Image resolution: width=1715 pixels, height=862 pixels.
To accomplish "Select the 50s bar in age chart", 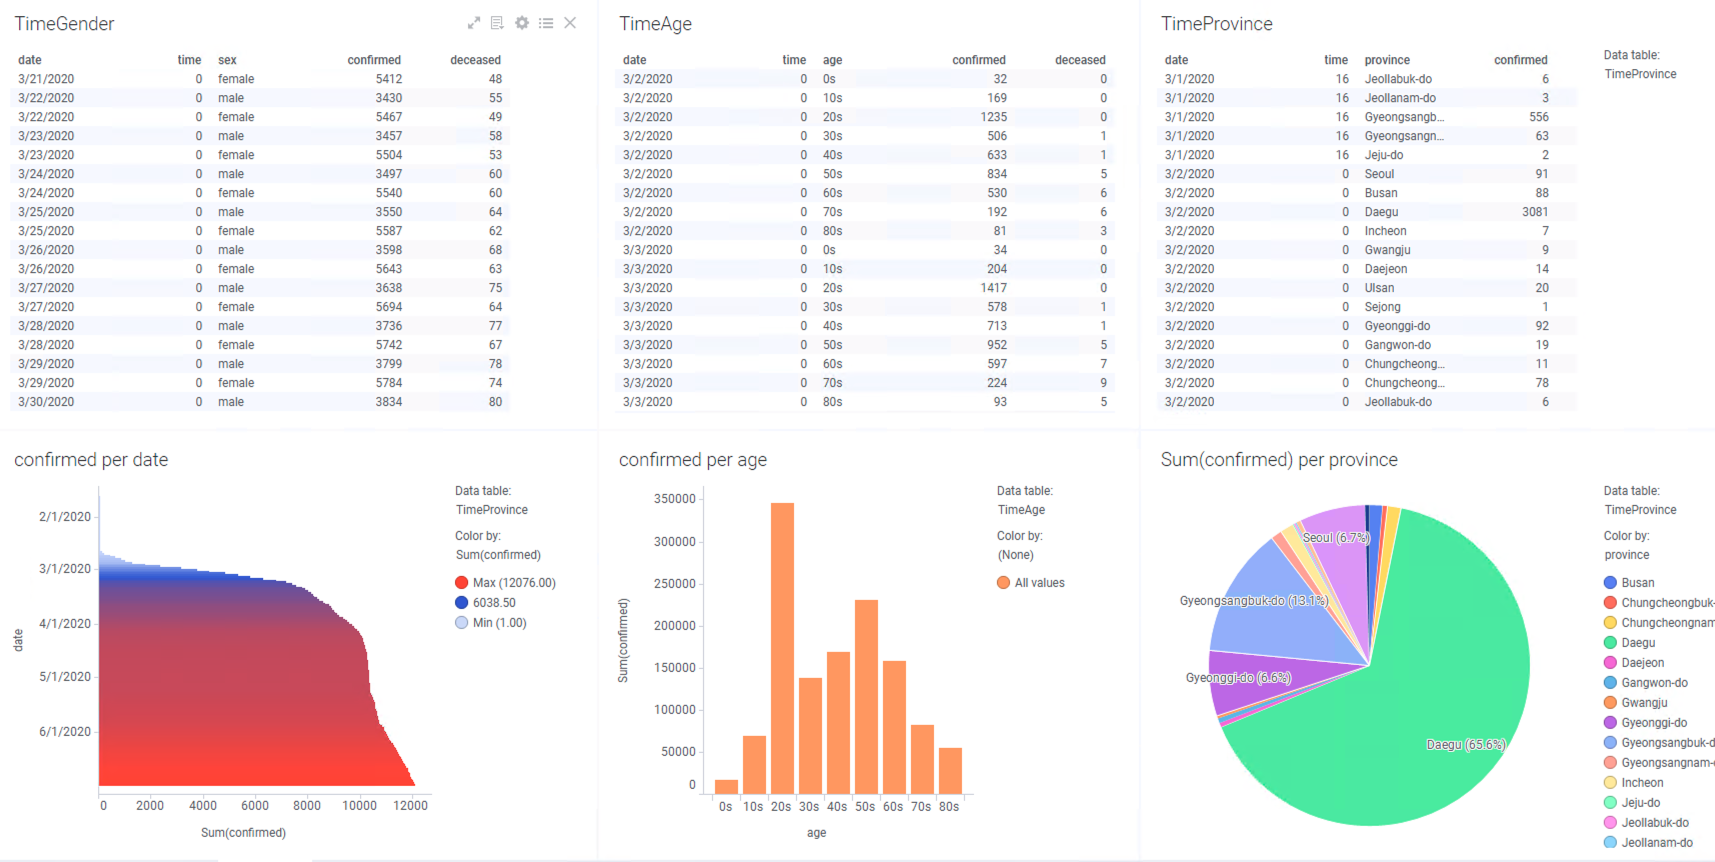I will pyautogui.click(x=866, y=697).
